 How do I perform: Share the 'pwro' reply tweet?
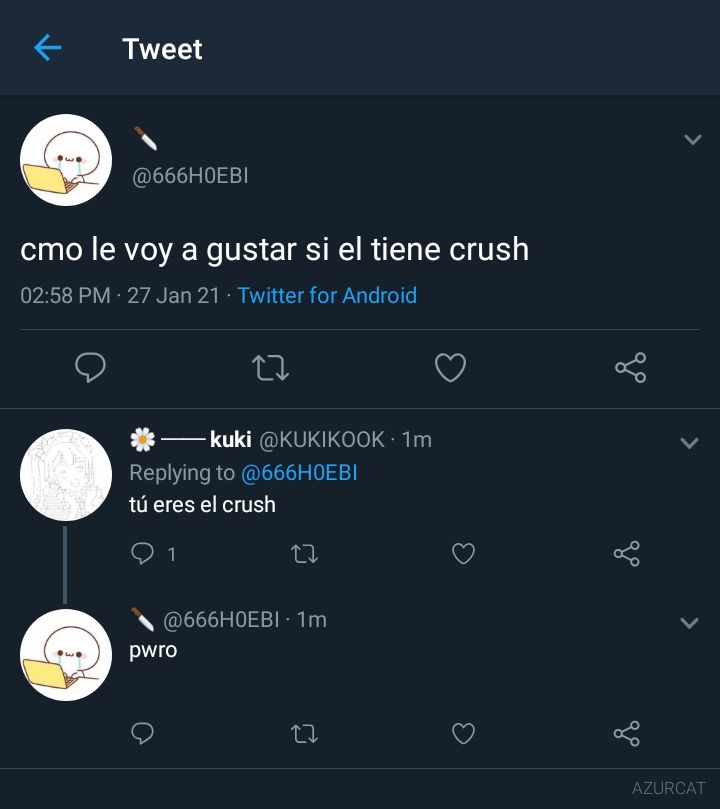point(627,733)
